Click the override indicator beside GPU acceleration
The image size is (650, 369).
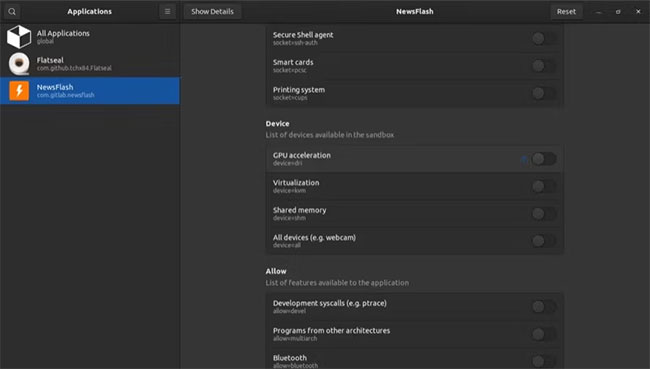pos(524,159)
